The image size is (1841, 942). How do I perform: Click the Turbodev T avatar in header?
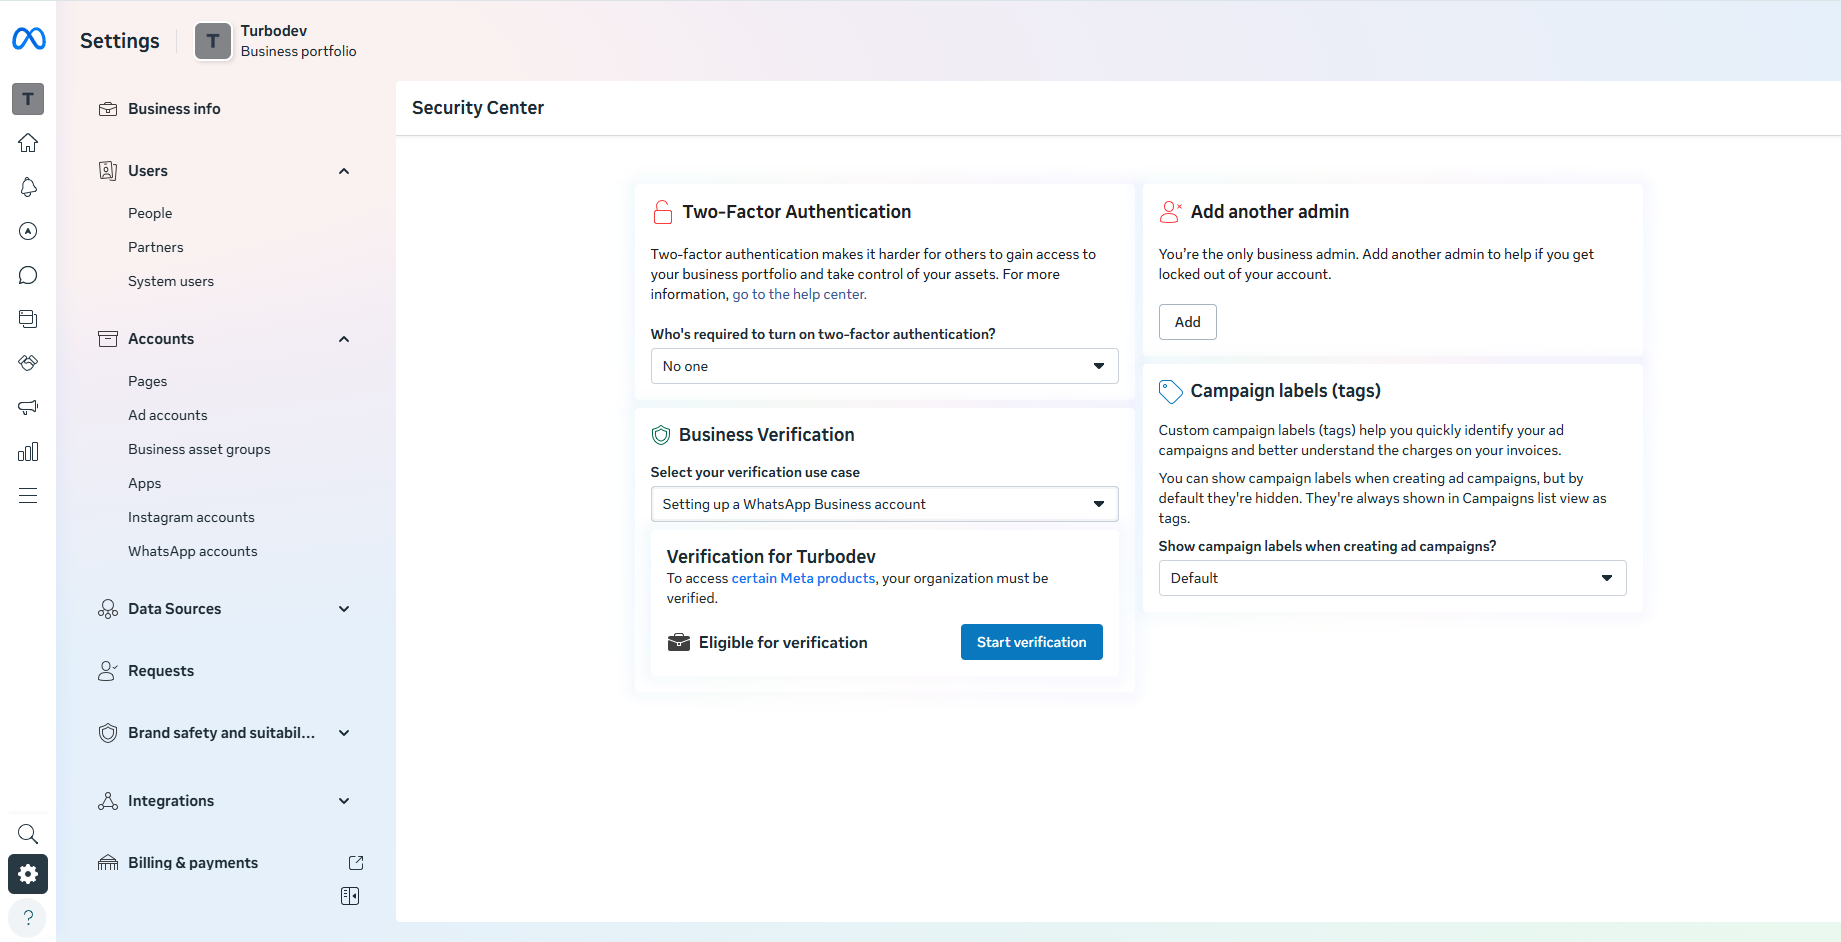tap(212, 41)
